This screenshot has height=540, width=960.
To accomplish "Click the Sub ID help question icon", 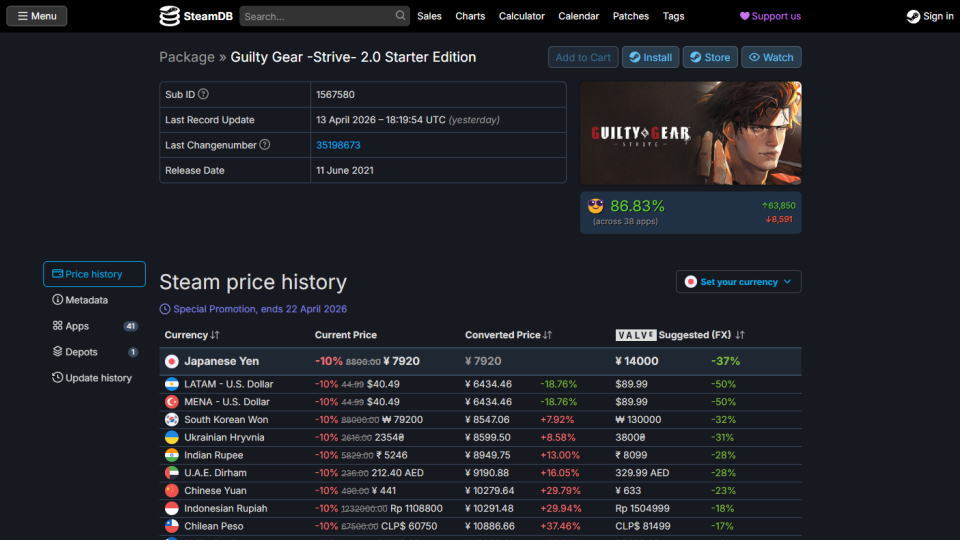I will coord(204,95).
